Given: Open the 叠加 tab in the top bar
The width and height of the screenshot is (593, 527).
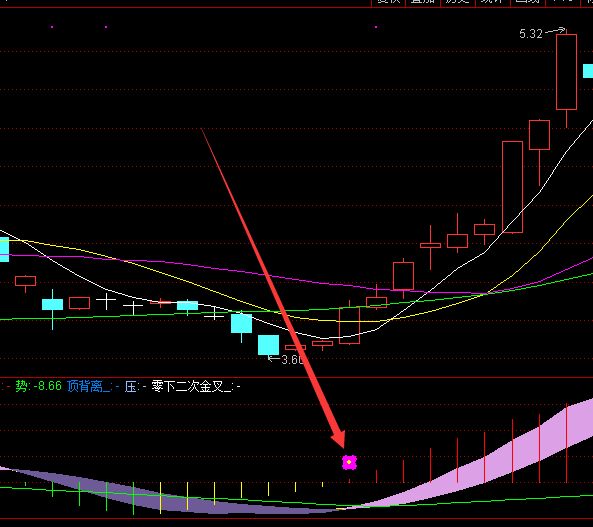Looking at the screenshot, I should pyautogui.click(x=423, y=2).
